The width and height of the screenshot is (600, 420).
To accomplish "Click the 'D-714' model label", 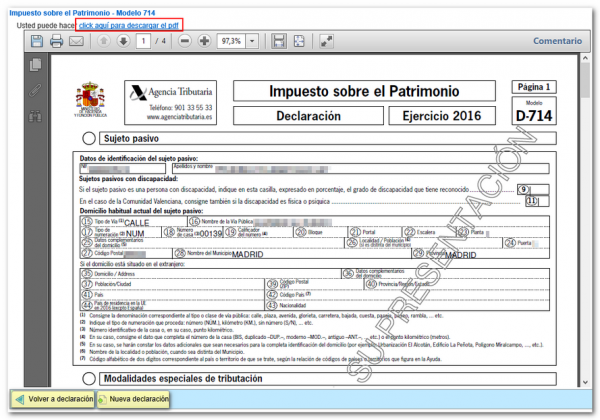I will 534,116.
